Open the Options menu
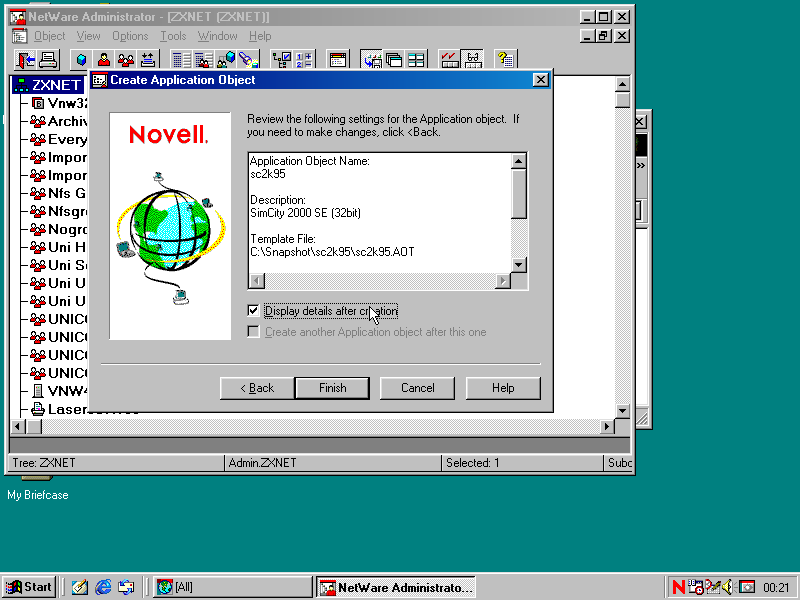The image size is (800, 600). click(130, 36)
